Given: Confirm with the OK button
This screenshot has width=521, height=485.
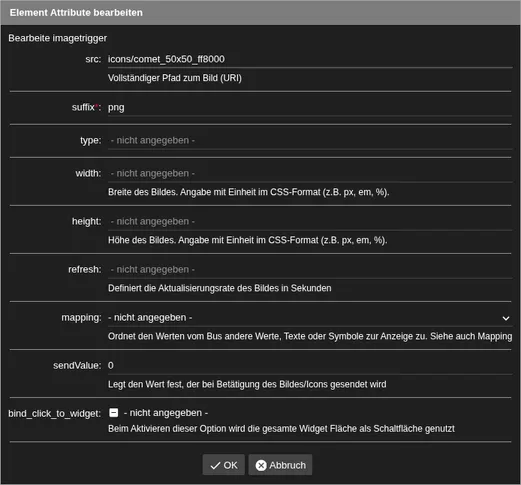Looking at the screenshot, I should (x=224, y=465).
